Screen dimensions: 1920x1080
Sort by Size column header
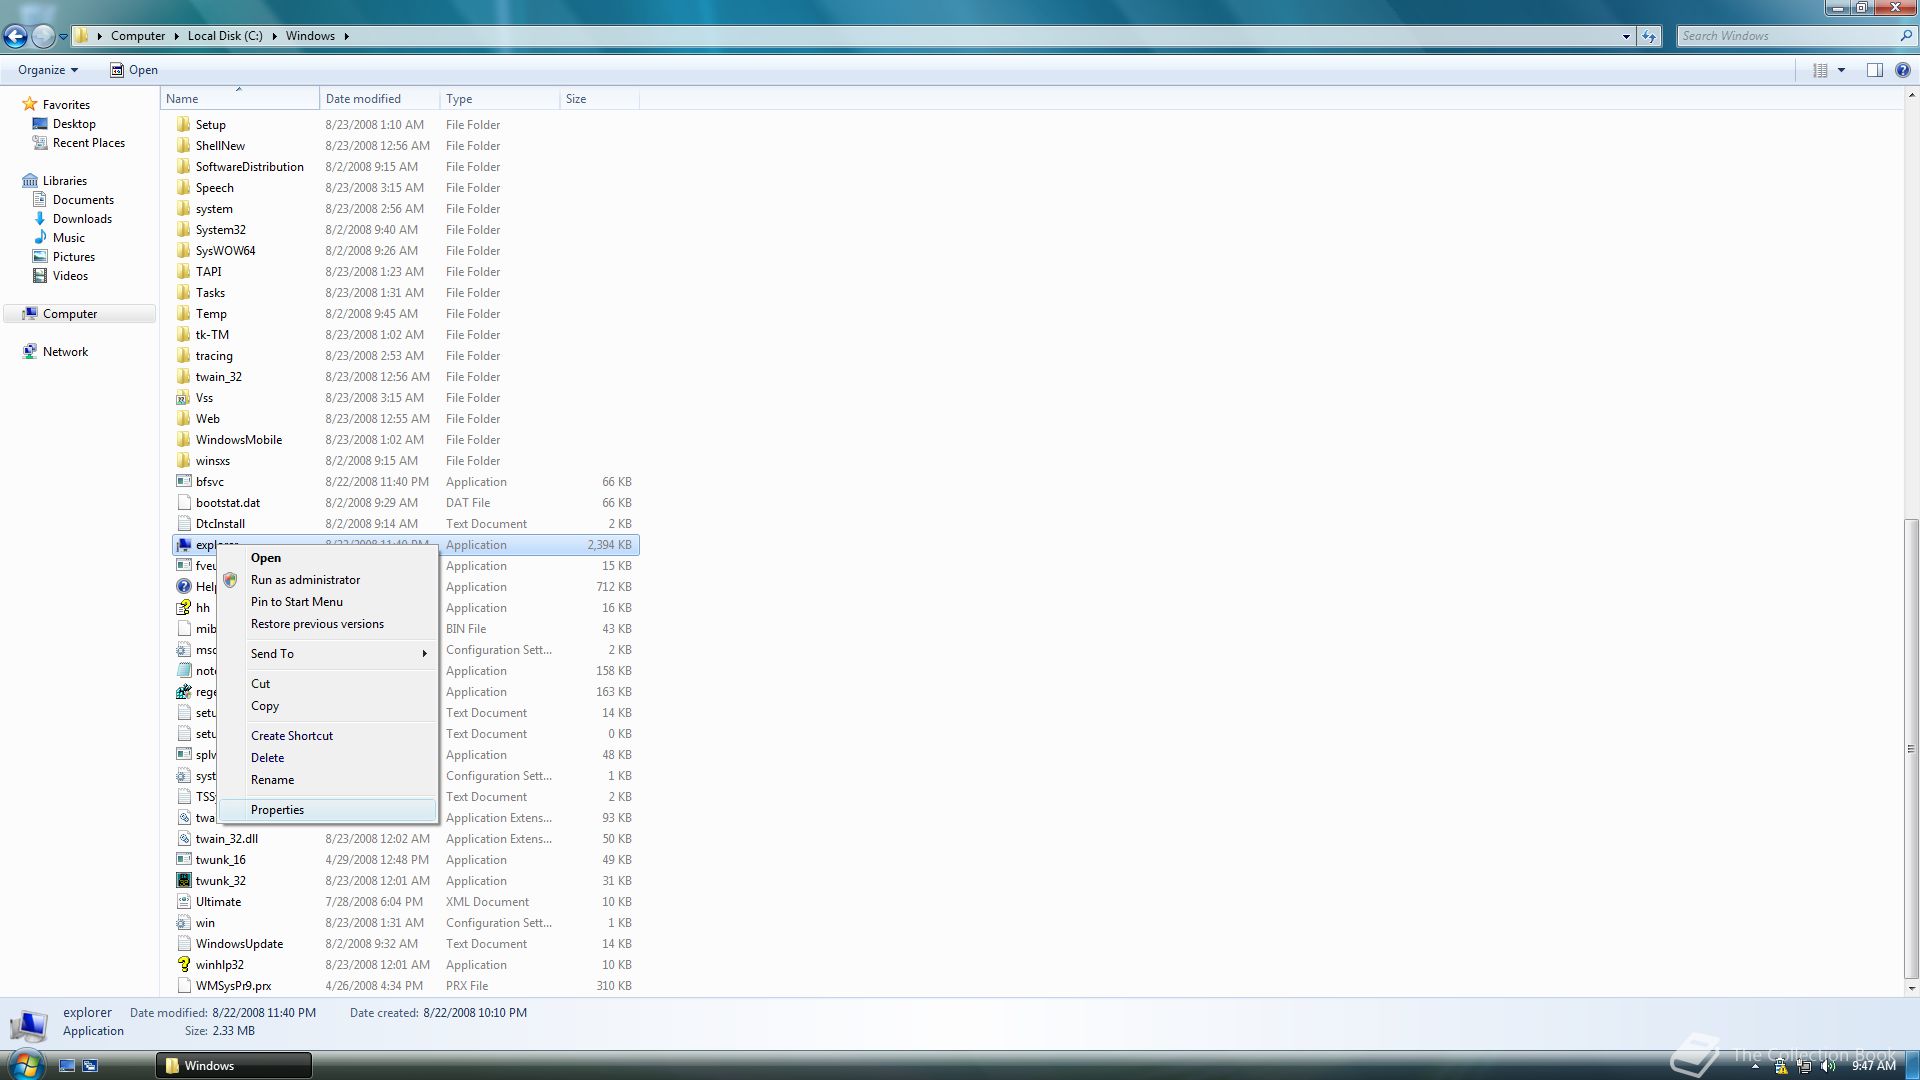coord(600,99)
